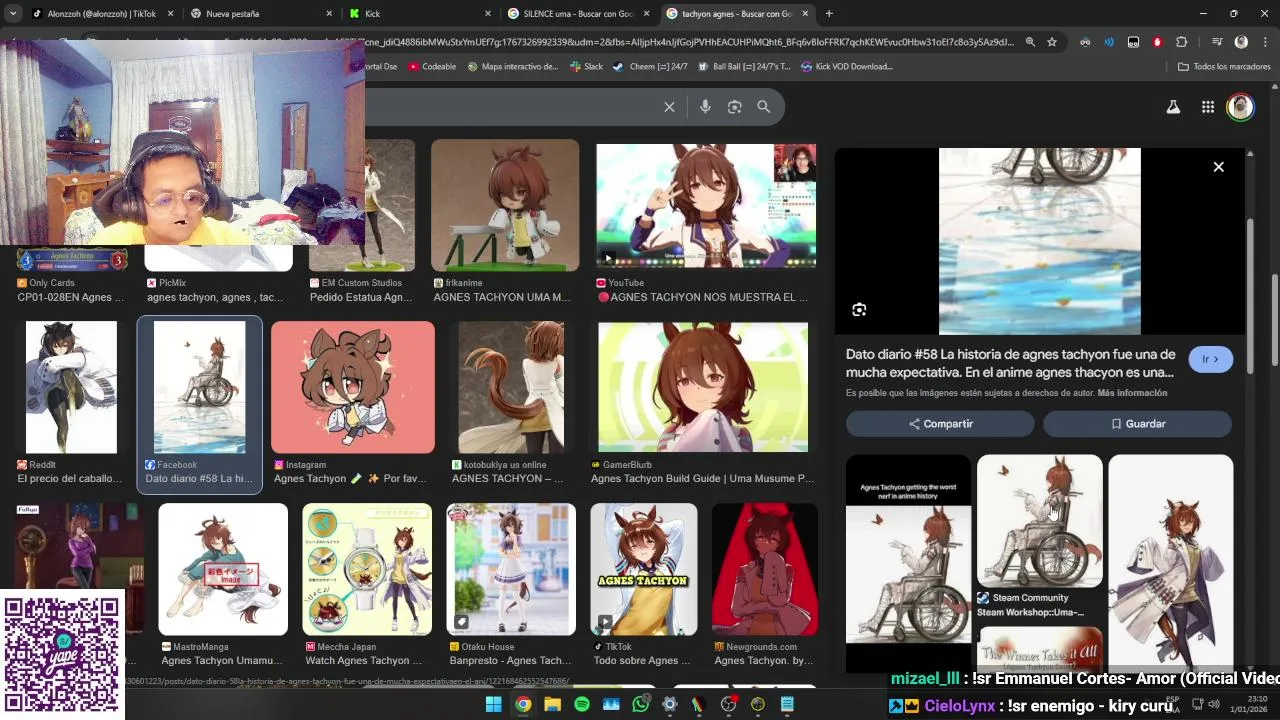1280x720 pixels.
Task: Open the Newgrounds Agnes Tachyon thumbnail
Action: click(765, 569)
